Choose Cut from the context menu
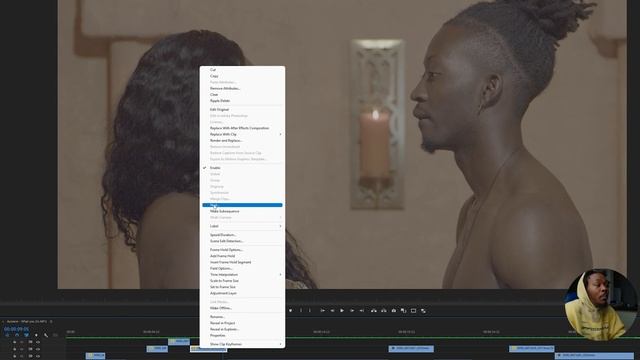 [x=242, y=70]
